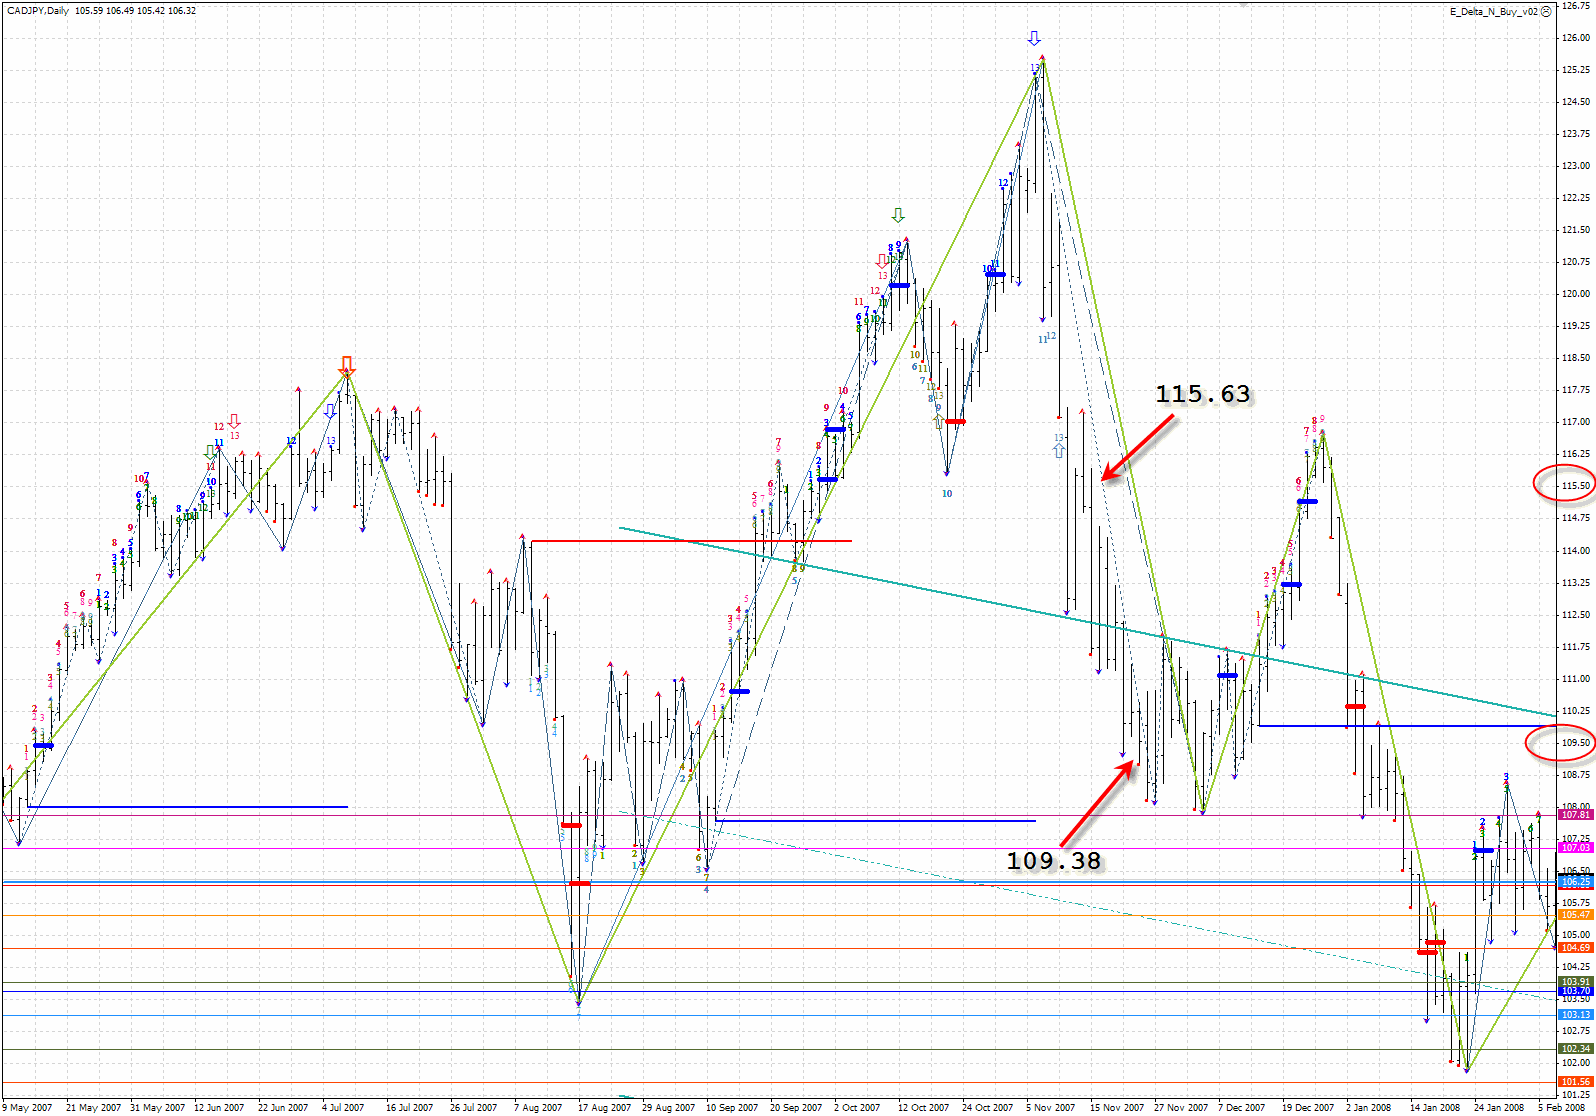The width and height of the screenshot is (1596, 1116).
Task: Select the olive 102.34 price level tag
Action: pos(1575,1049)
